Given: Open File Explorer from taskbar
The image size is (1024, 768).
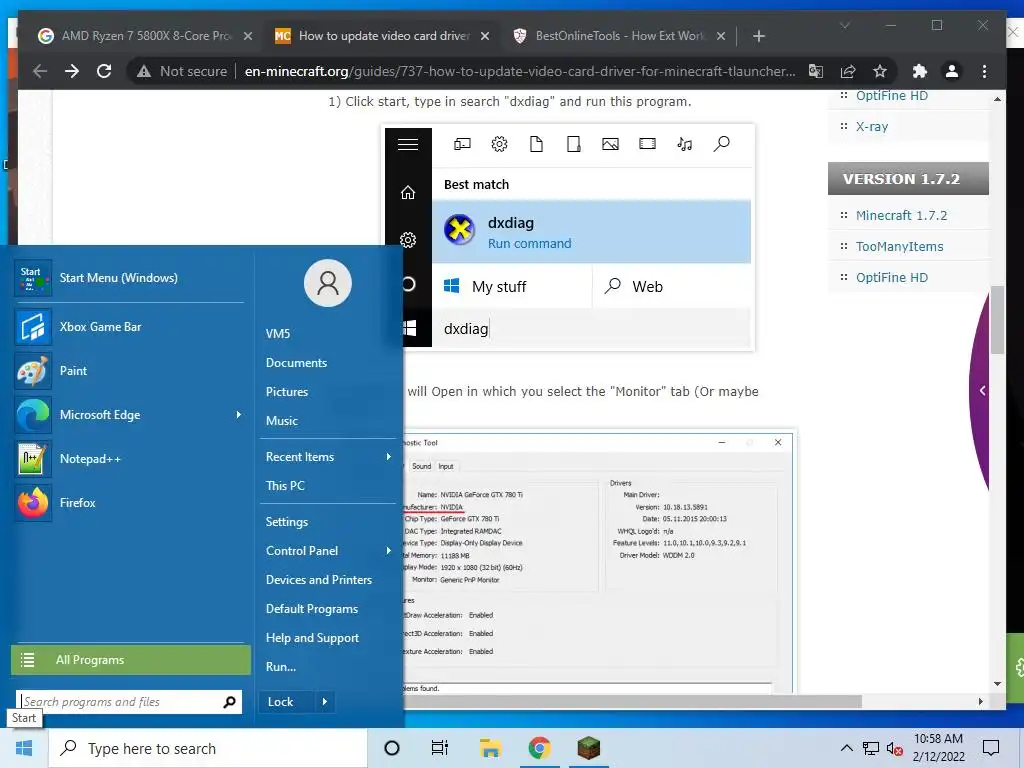Looking at the screenshot, I should click(490, 748).
